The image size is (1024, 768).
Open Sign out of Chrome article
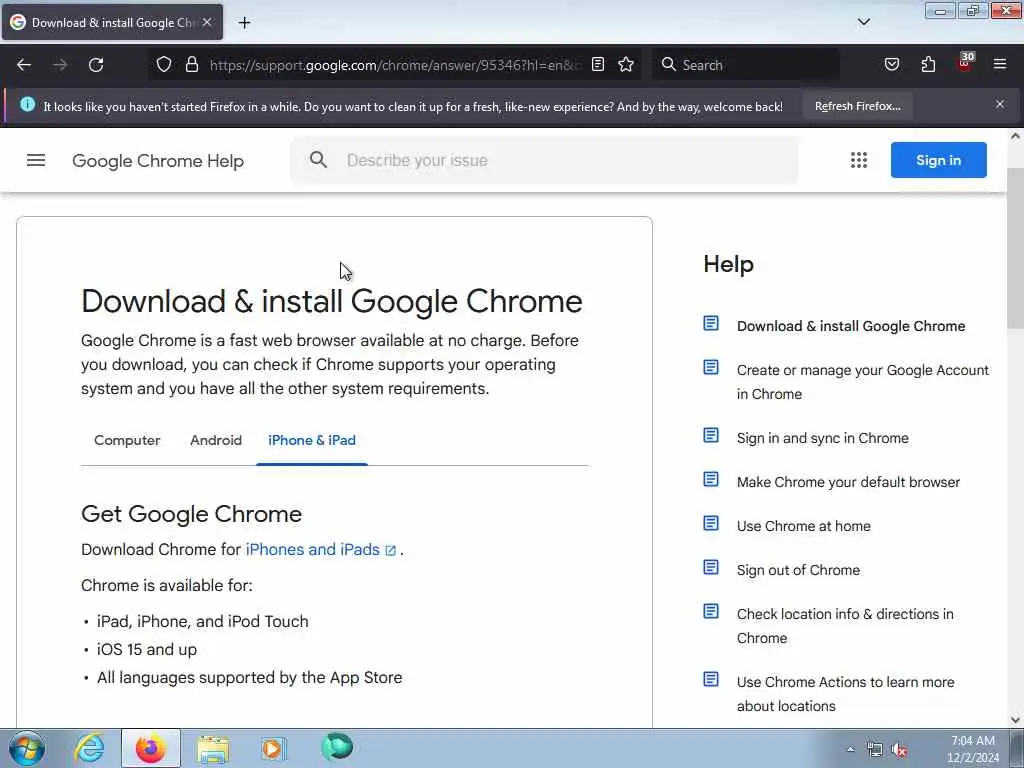click(798, 570)
